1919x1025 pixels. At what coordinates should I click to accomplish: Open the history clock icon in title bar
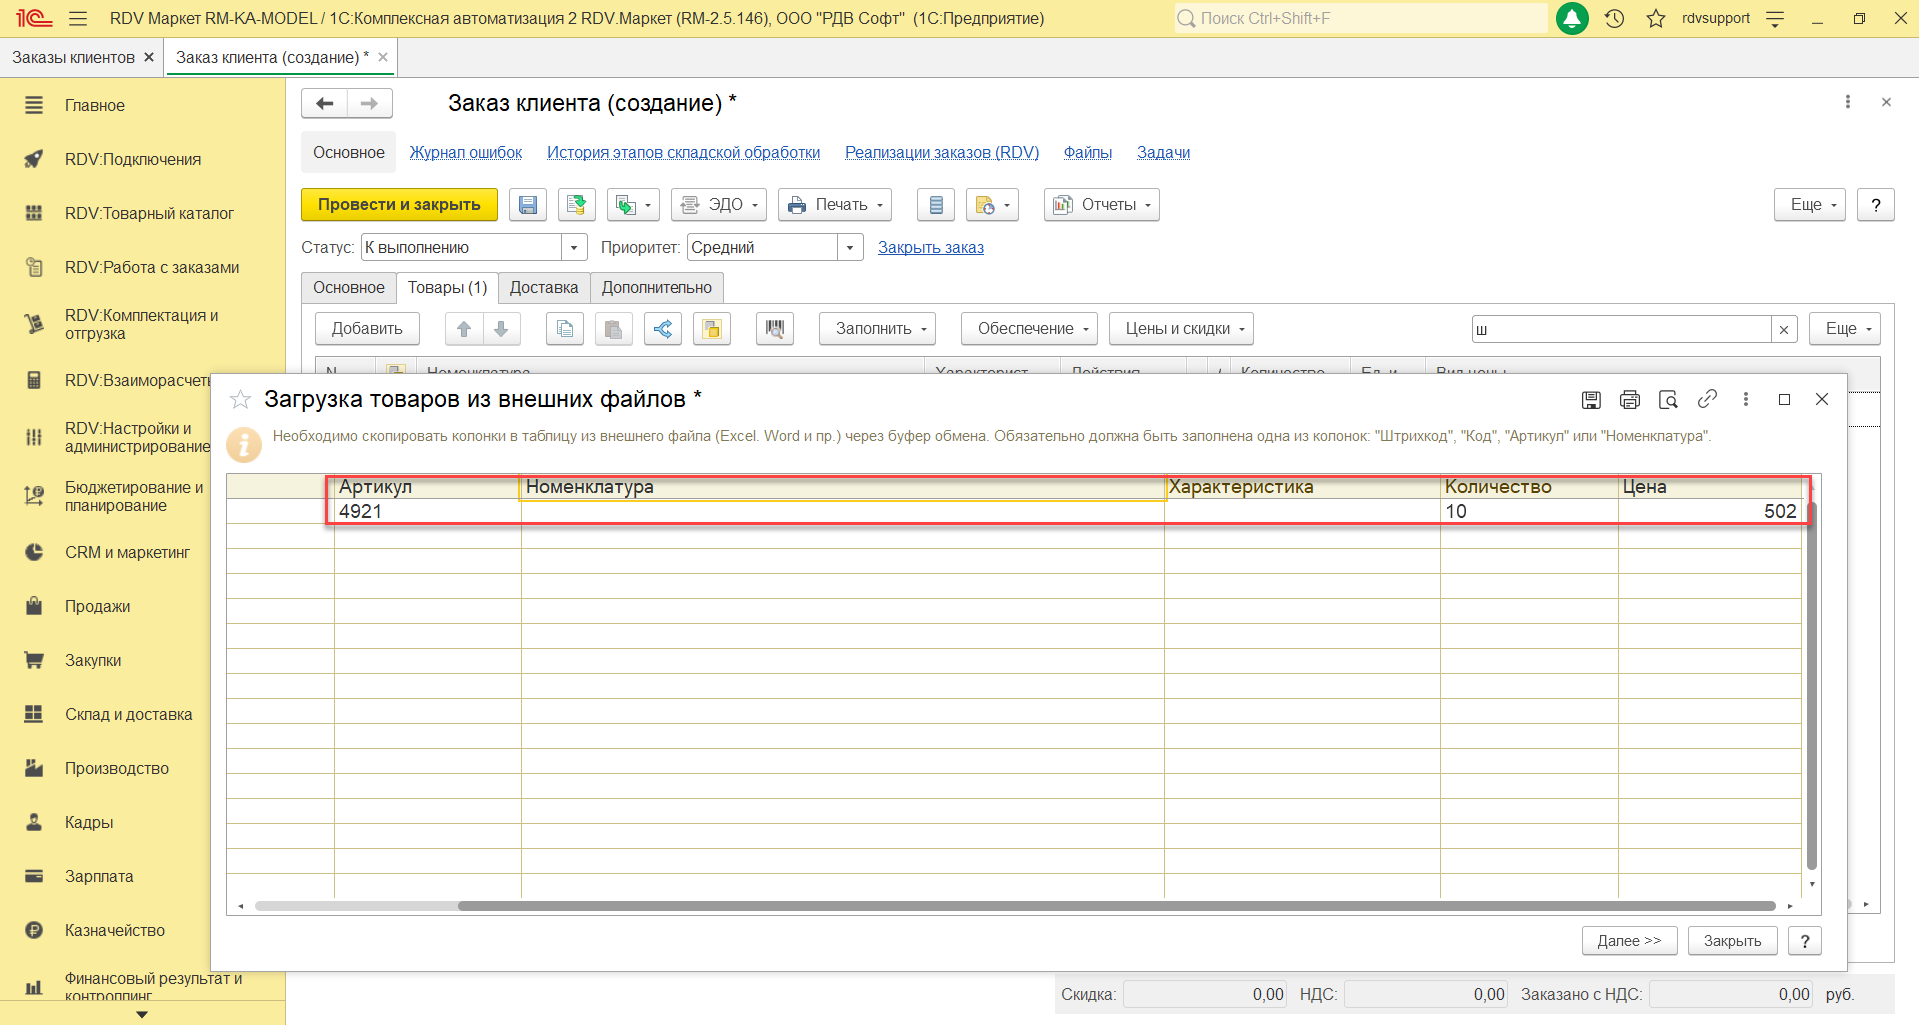tap(1614, 19)
